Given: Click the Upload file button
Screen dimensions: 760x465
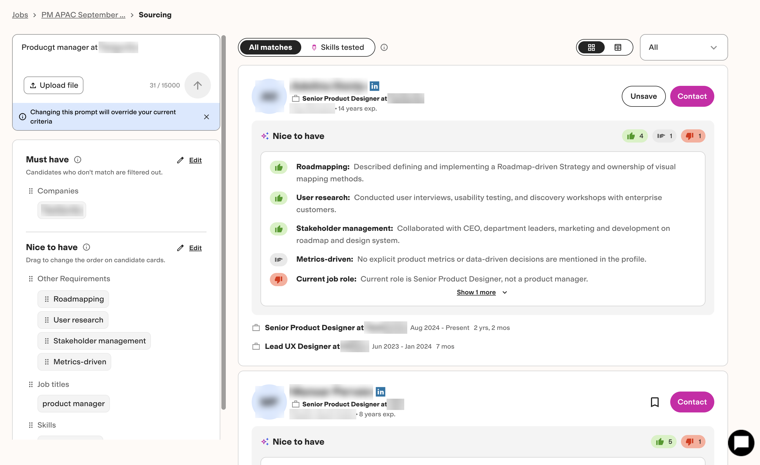Looking at the screenshot, I should [53, 85].
